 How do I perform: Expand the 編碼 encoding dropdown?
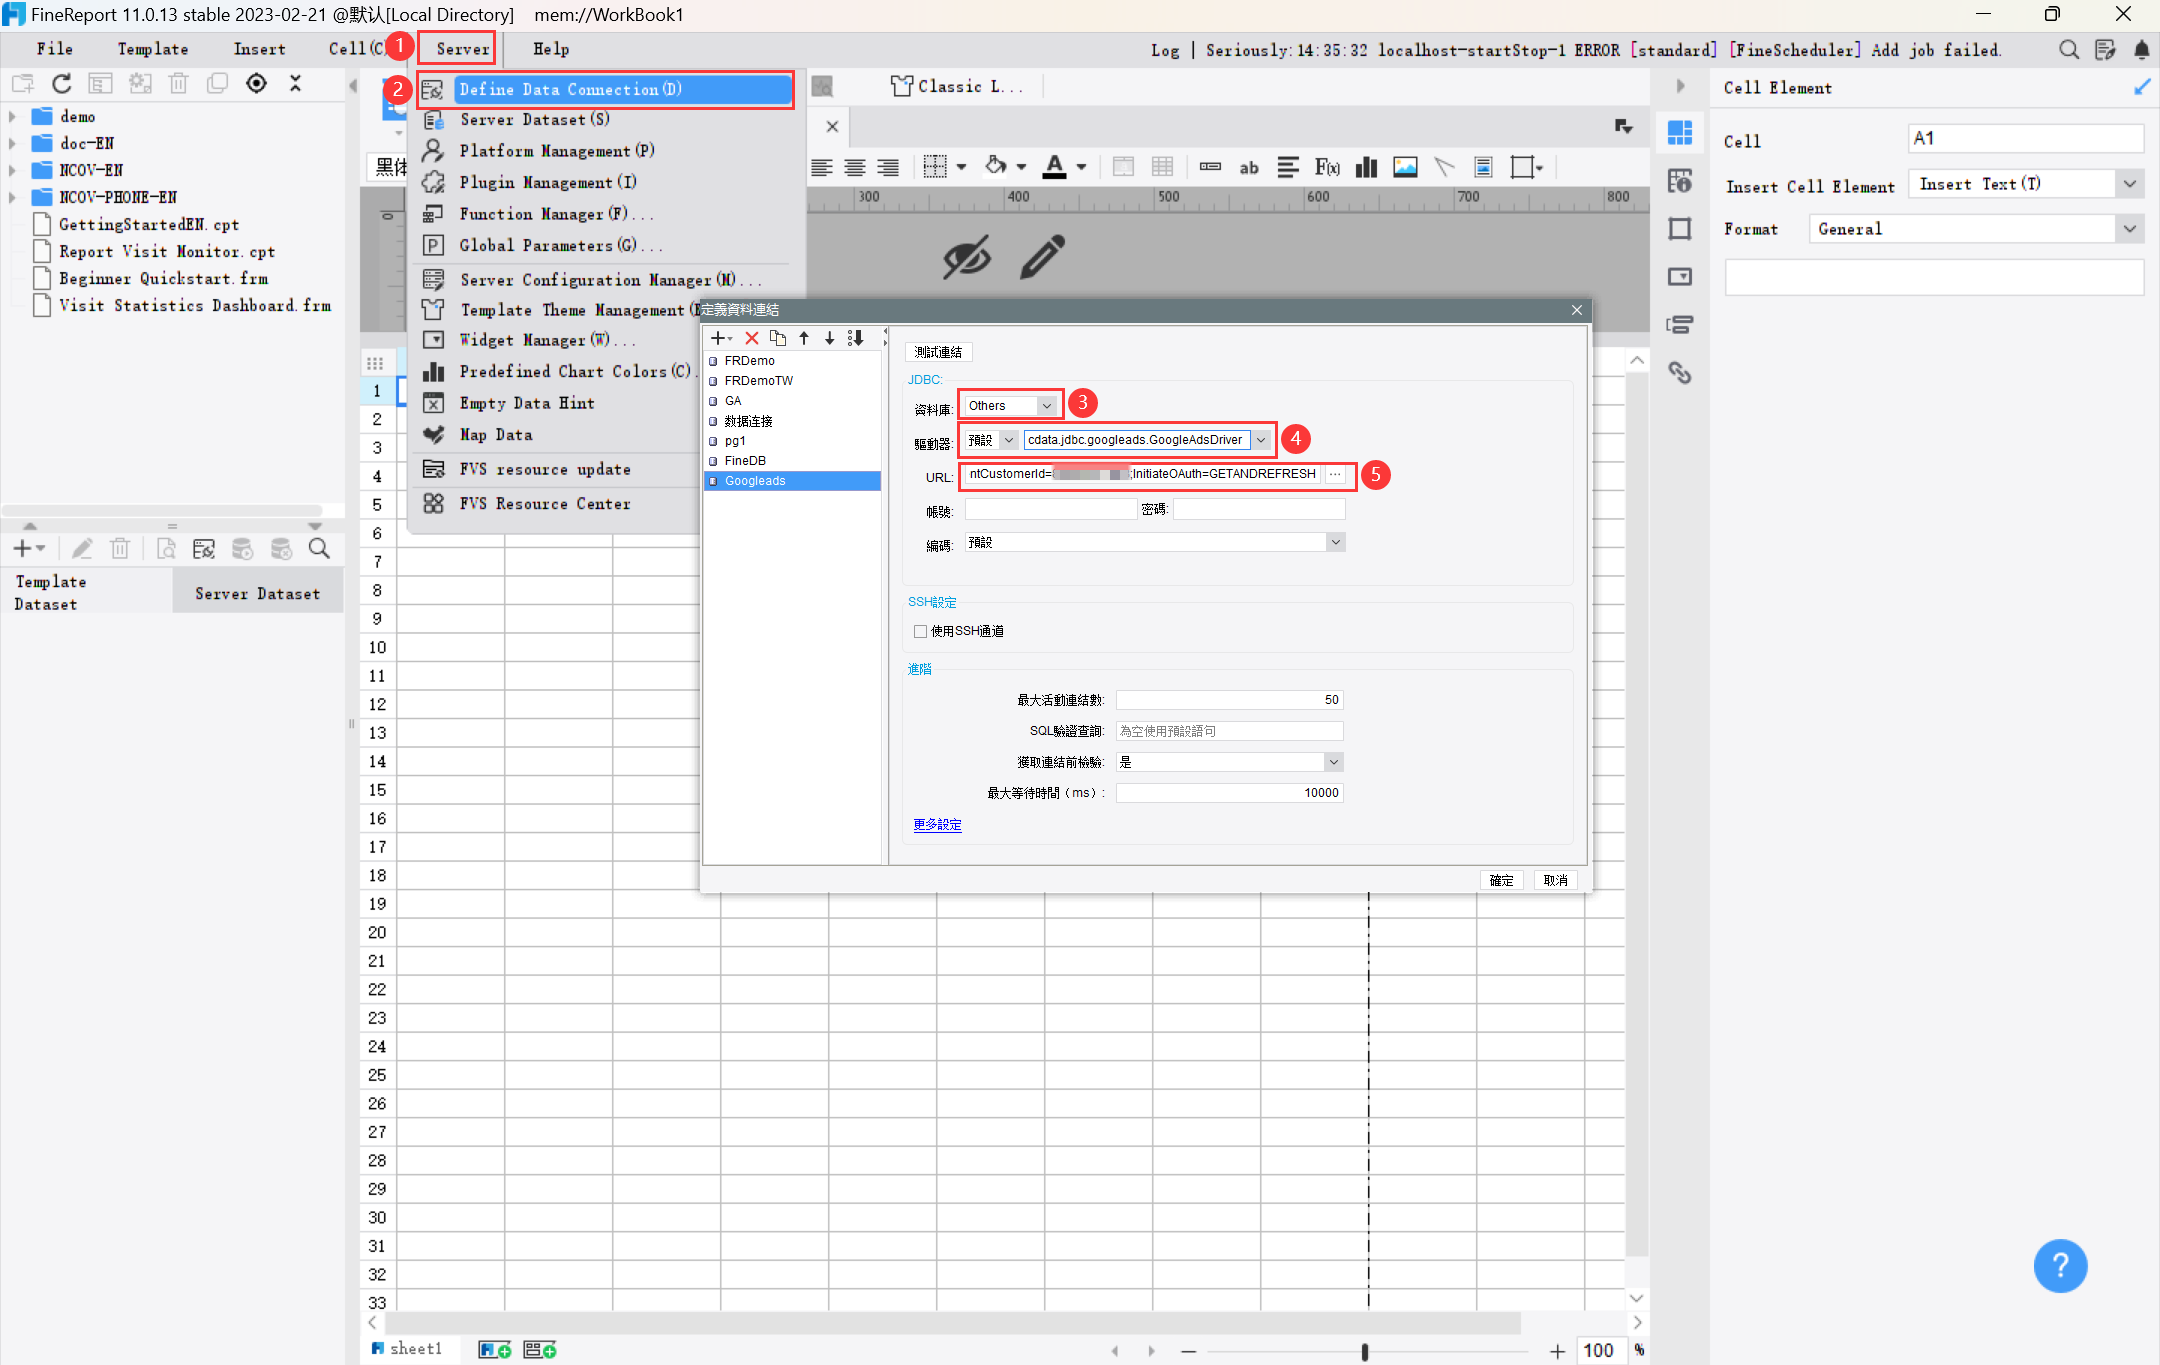(1336, 542)
